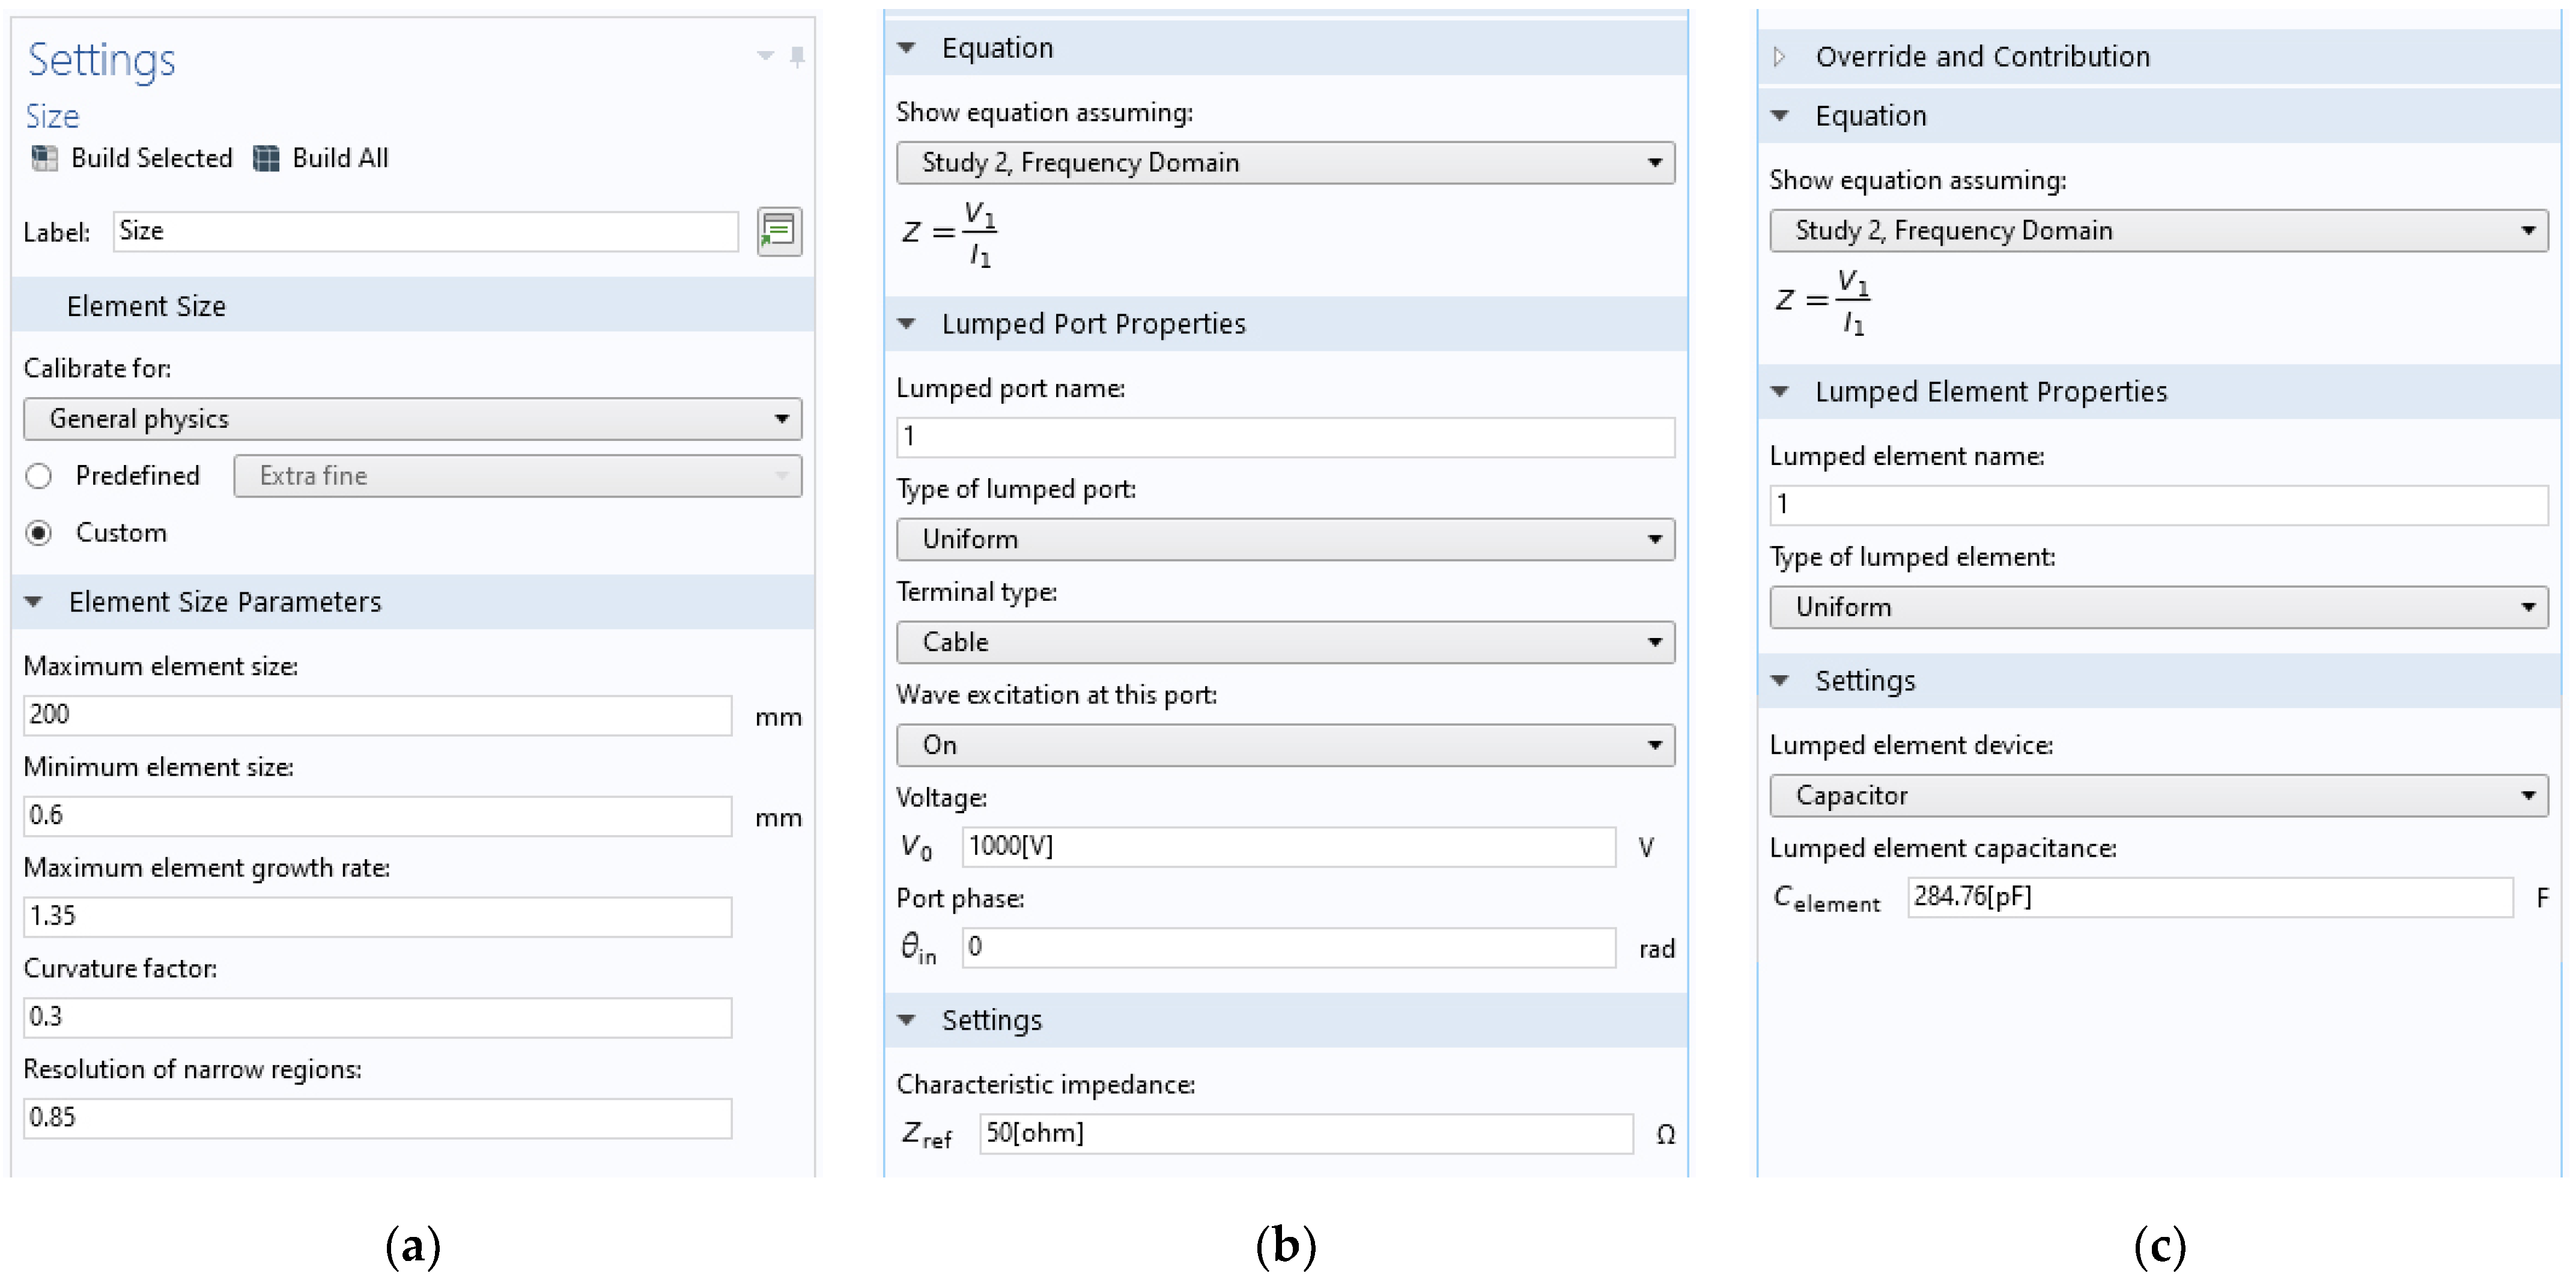Open Wave excitation at this port dropdown

point(1284,745)
